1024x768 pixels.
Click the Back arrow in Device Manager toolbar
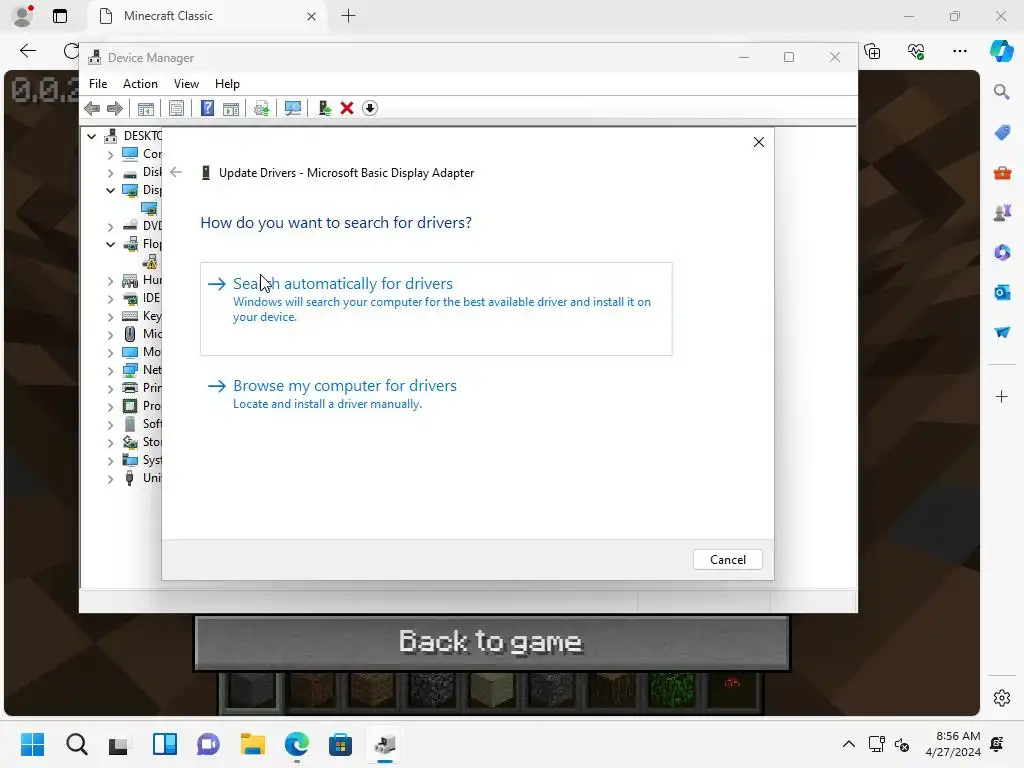[92, 108]
